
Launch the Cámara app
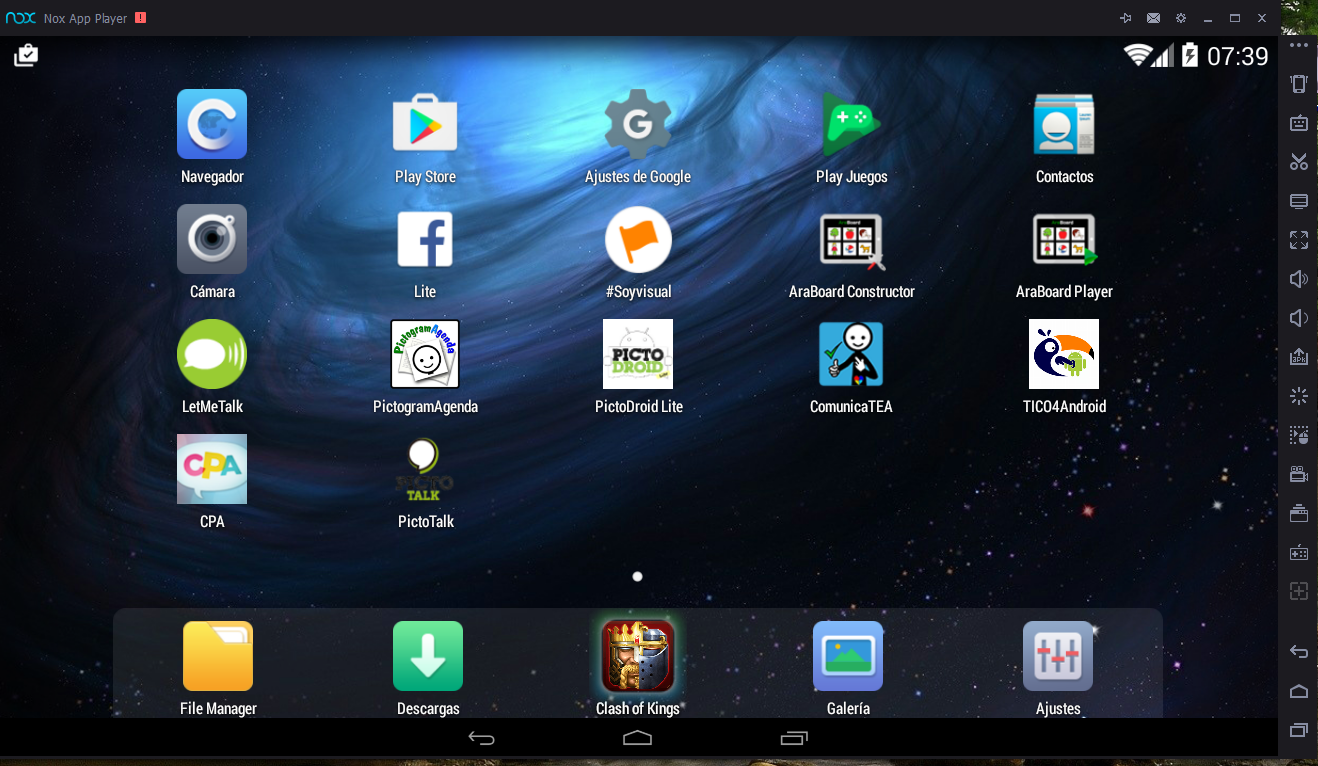point(212,239)
